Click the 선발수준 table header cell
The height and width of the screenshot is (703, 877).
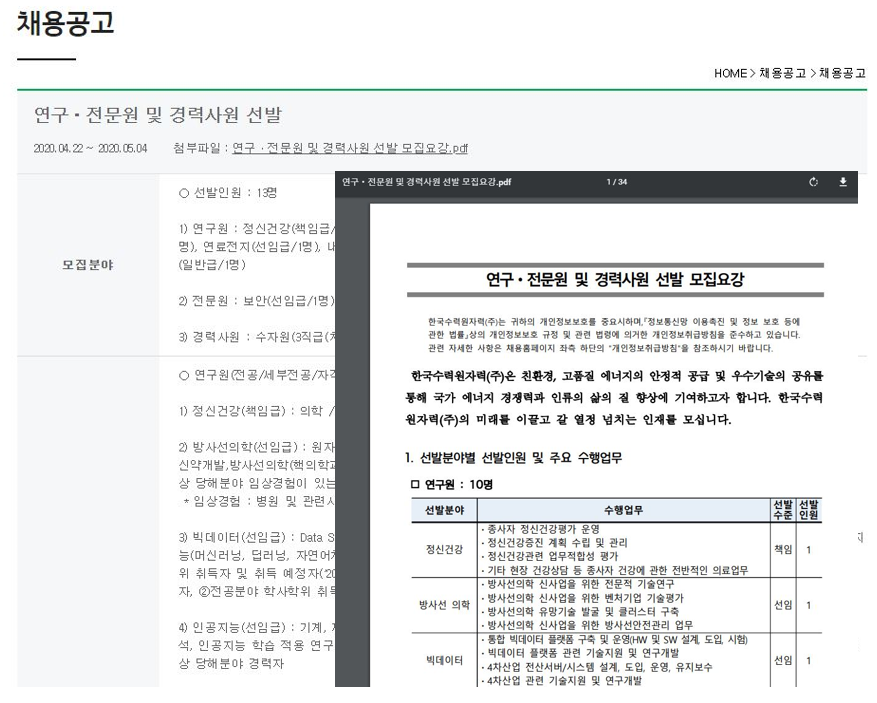pyautogui.click(x=782, y=510)
